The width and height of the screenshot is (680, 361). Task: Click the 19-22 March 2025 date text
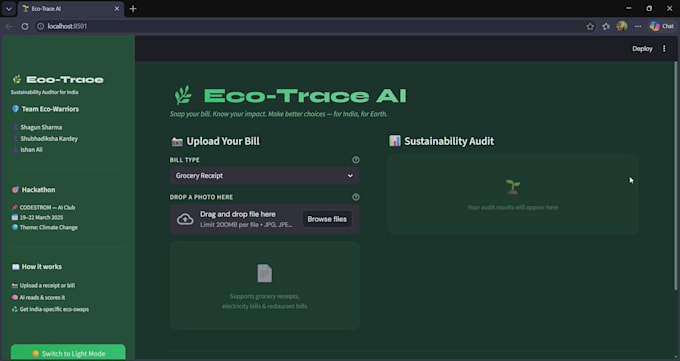pos(41,217)
